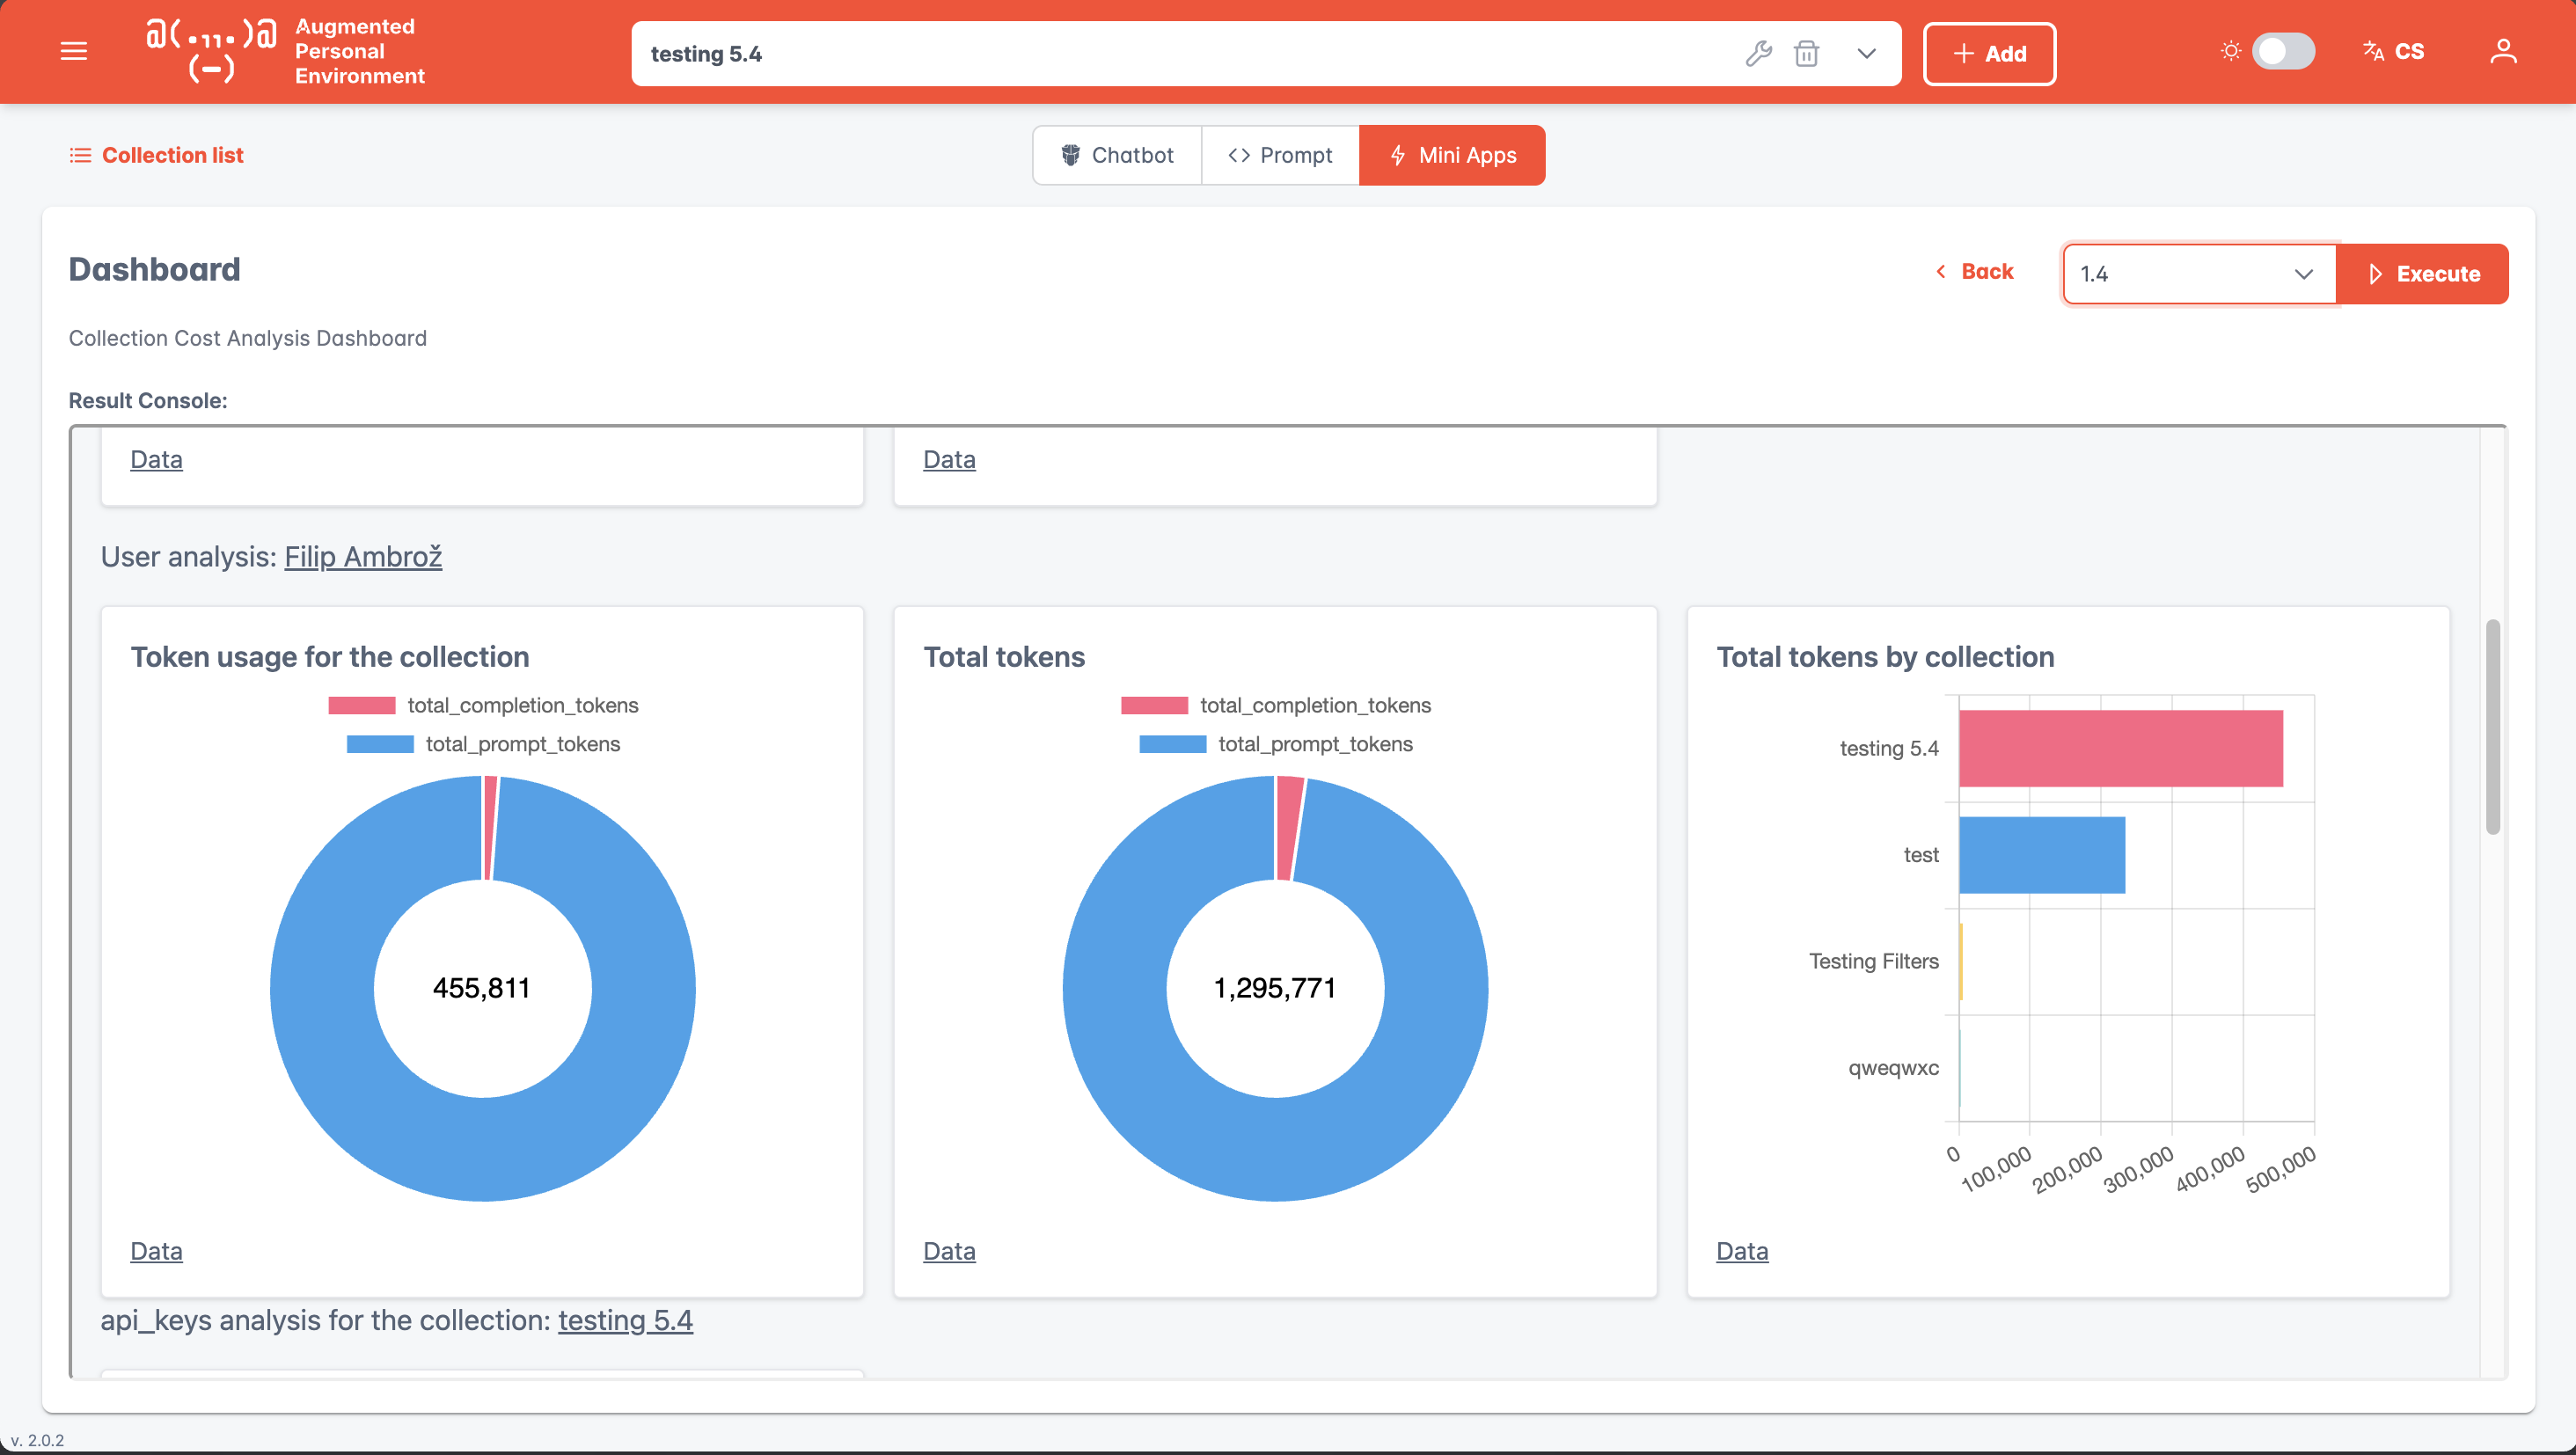Switch to the Prompt tab
The image size is (2576, 1455).
pyautogui.click(x=1280, y=155)
